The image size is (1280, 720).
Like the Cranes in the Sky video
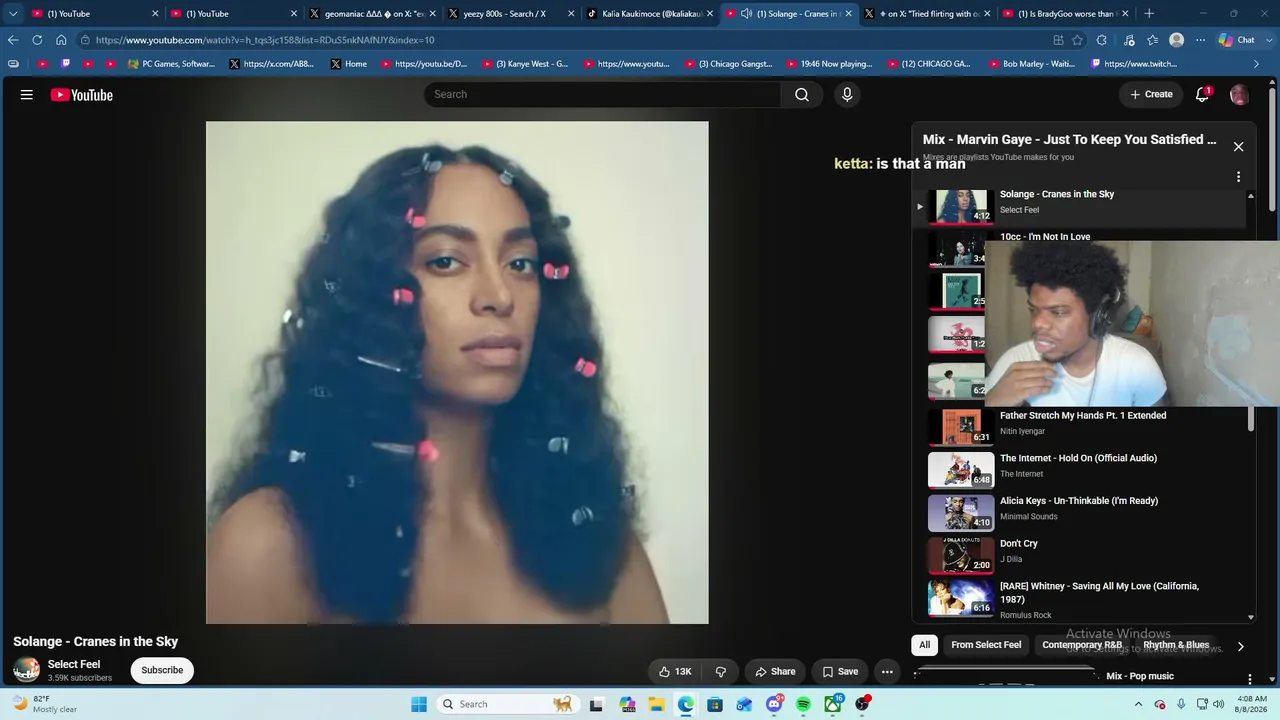[675, 672]
